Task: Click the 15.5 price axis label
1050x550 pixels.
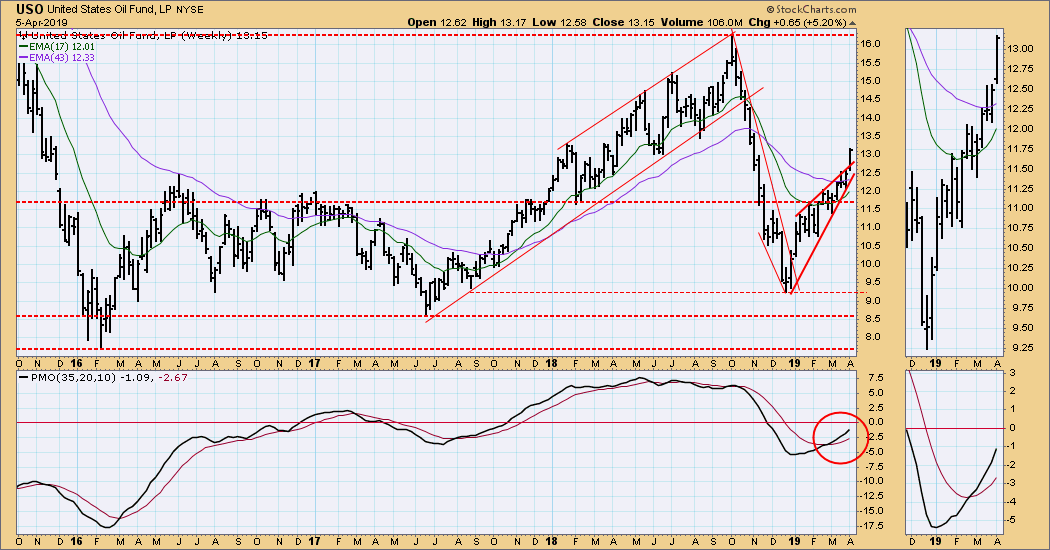Action: 871,62
